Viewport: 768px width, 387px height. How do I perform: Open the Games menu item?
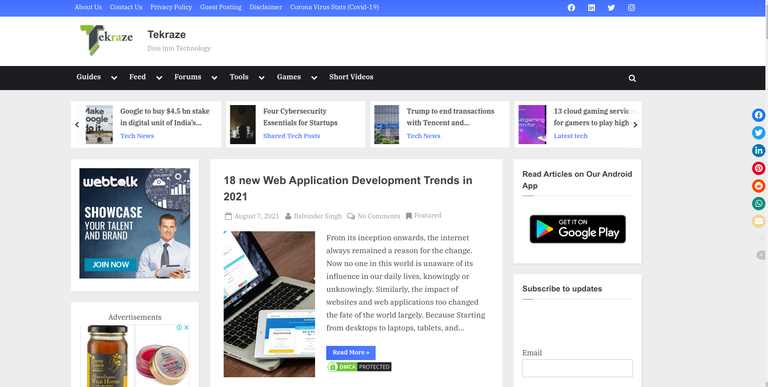point(289,77)
